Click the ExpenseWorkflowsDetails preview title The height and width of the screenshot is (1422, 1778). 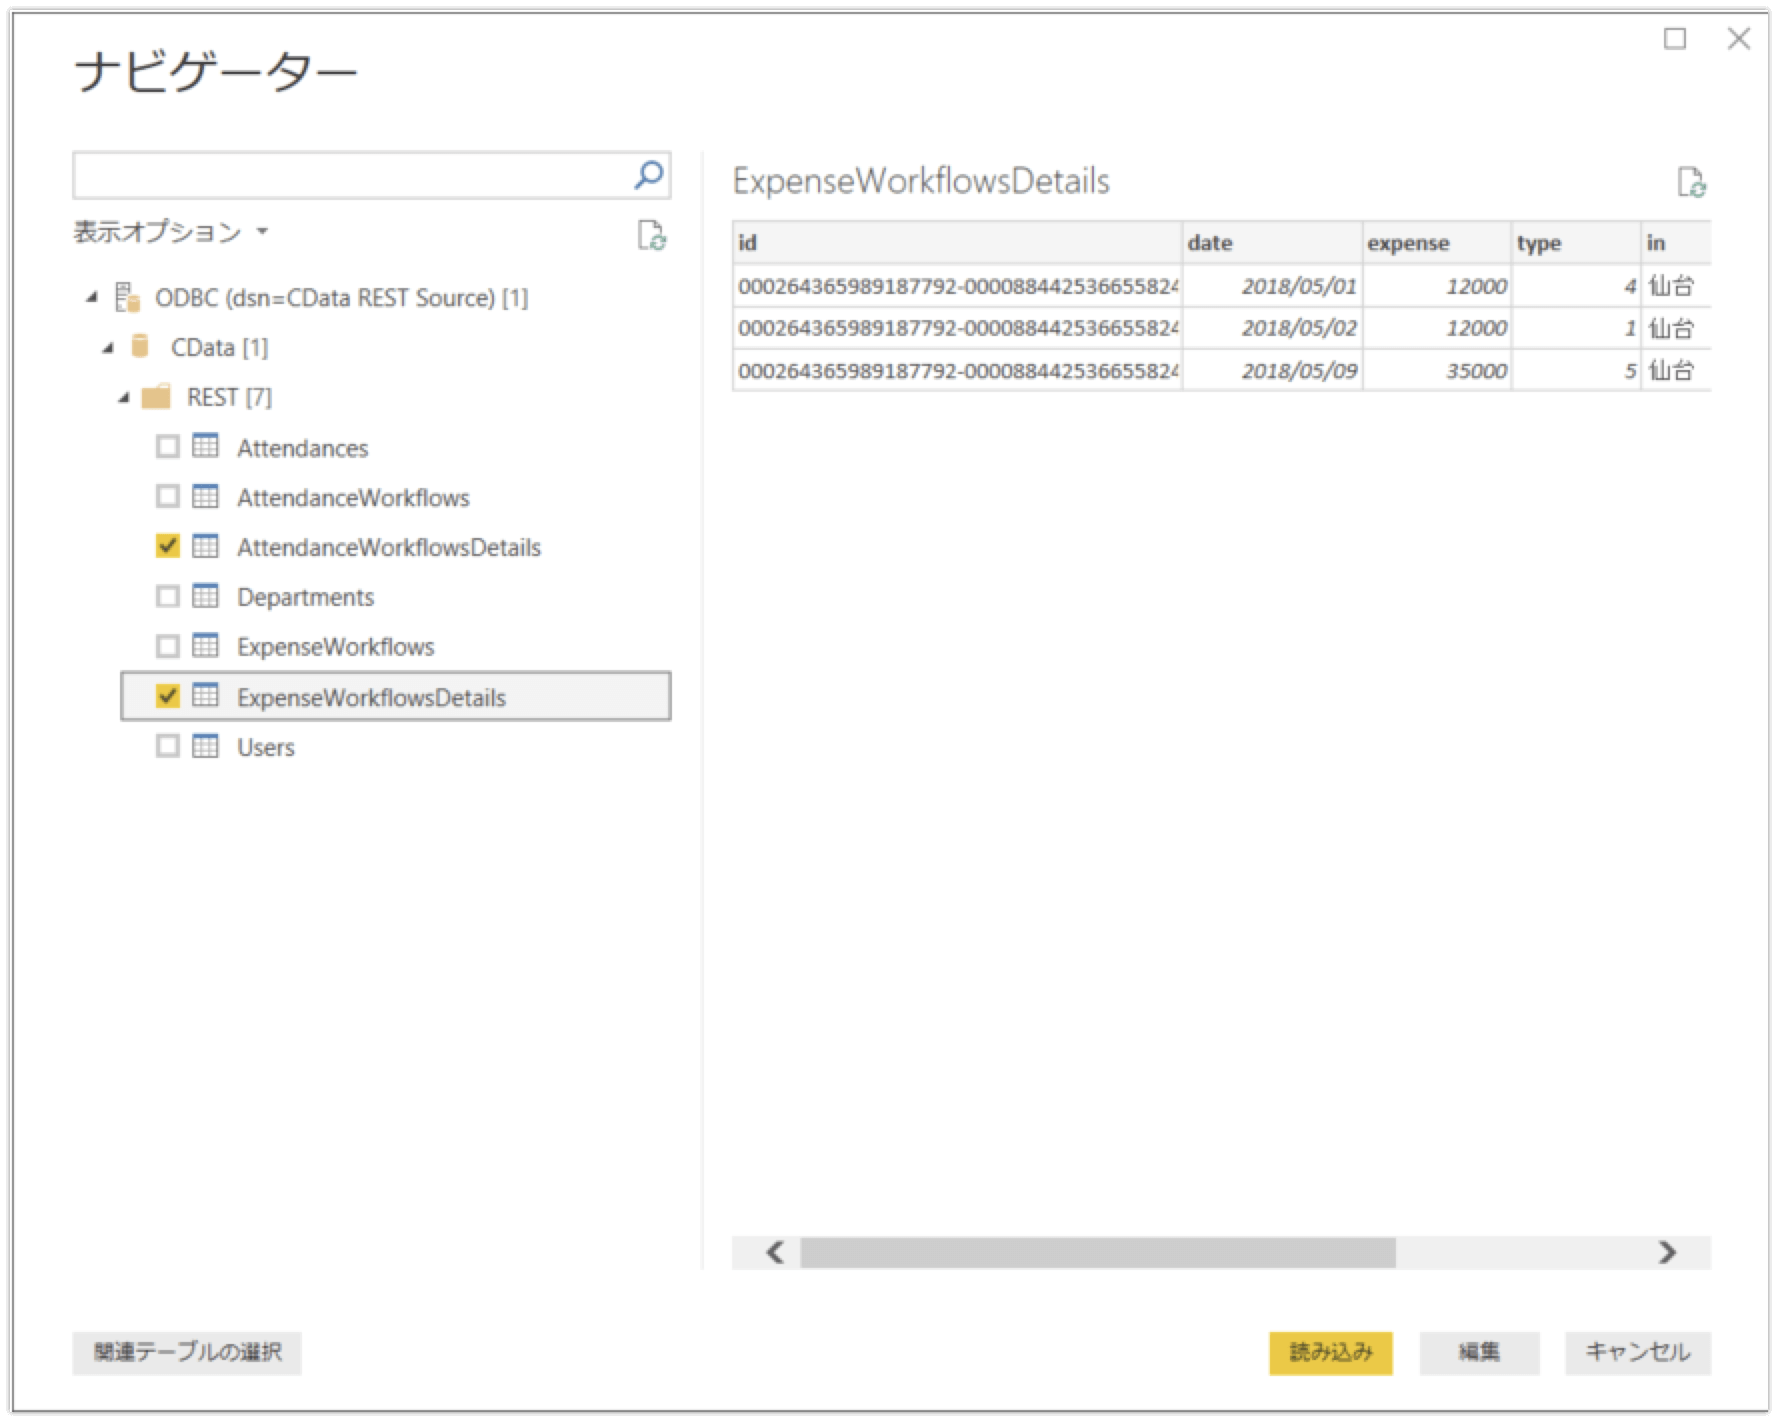coord(921,181)
